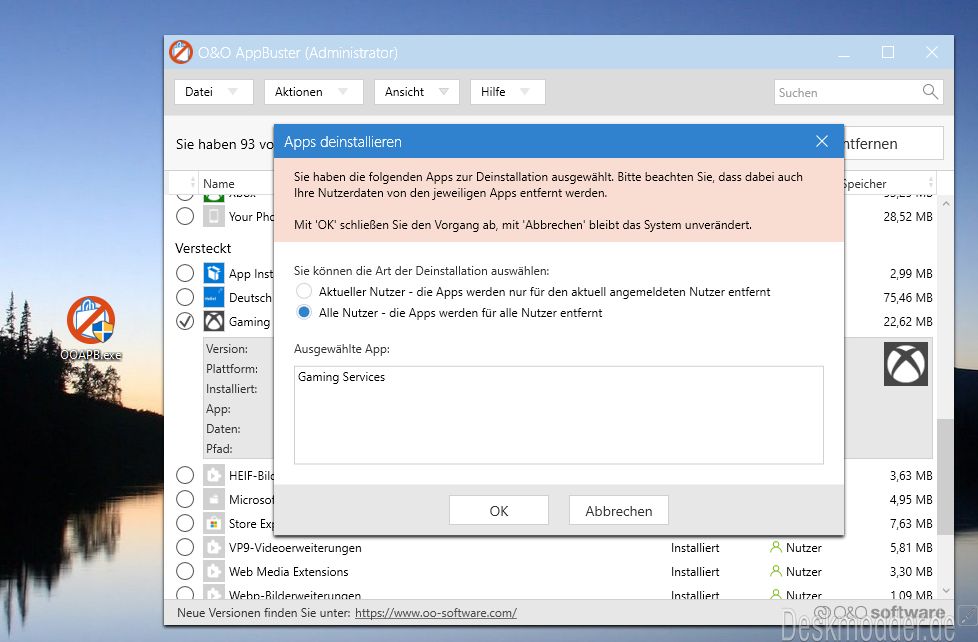Click the list scrollbar down arrow
Image resolution: width=978 pixels, height=642 pixels.
pyautogui.click(x=946, y=590)
